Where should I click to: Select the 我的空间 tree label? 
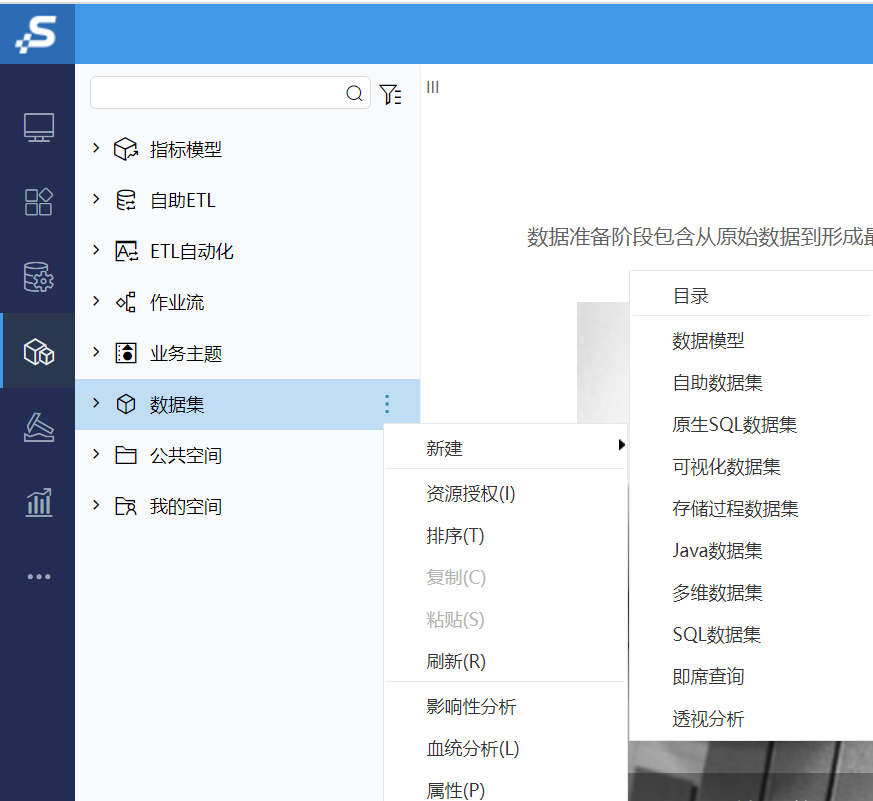point(185,507)
